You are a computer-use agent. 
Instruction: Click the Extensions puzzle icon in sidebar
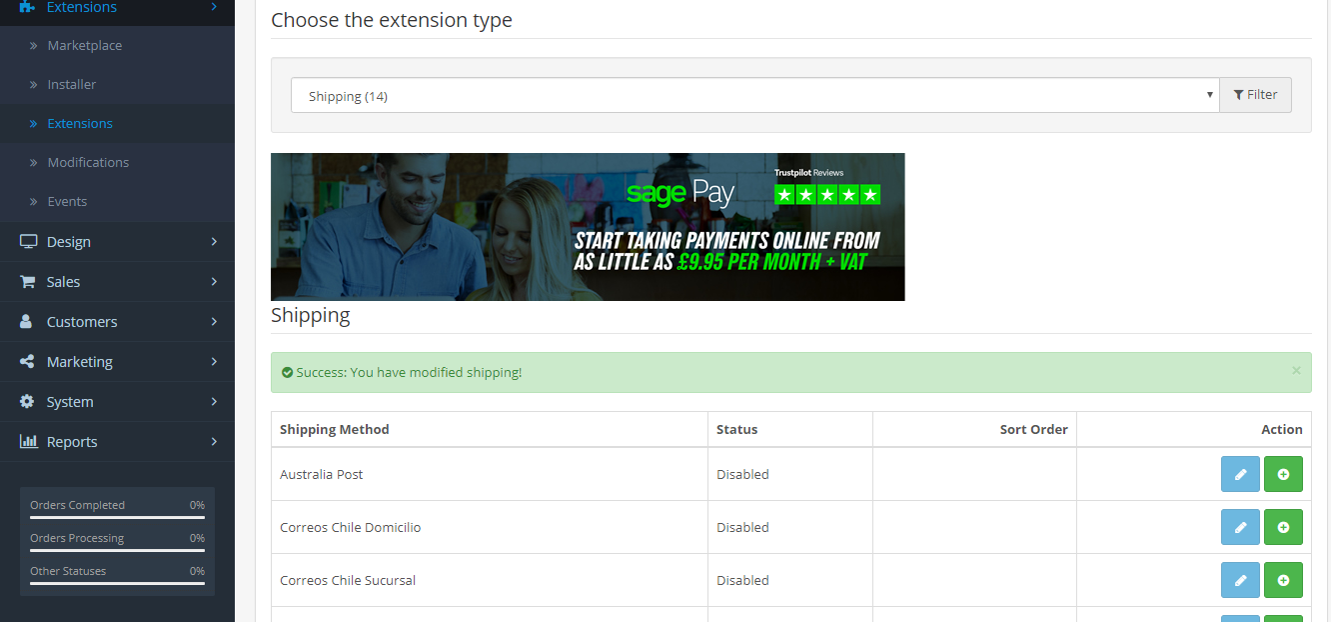[x=27, y=7]
